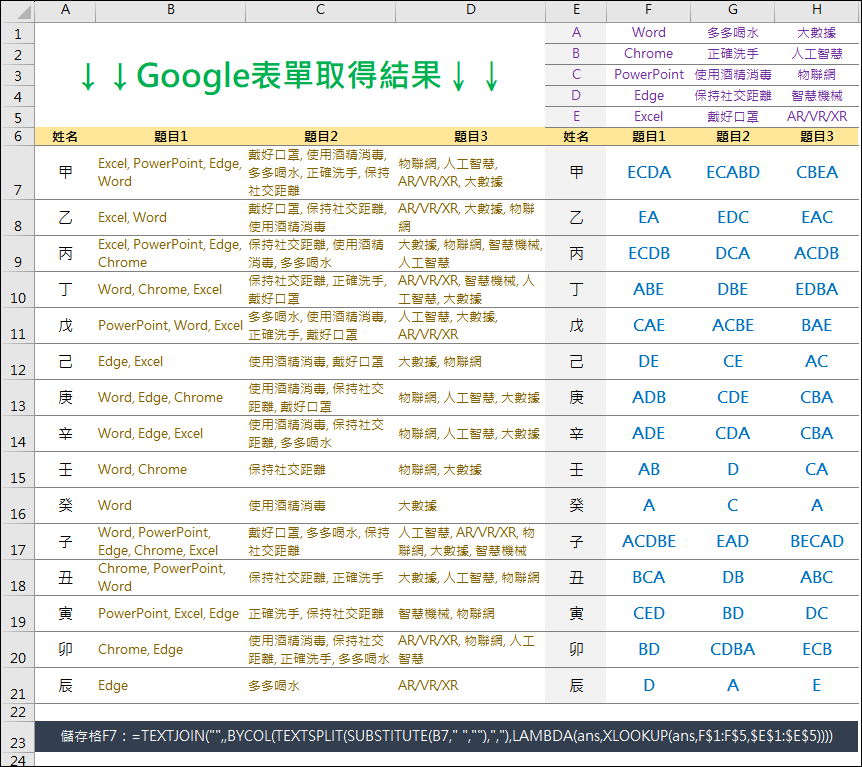Click cell G7 showing ECABD
Image resolution: width=862 pixels, height=767 pixels.
[x=733, y=173]
